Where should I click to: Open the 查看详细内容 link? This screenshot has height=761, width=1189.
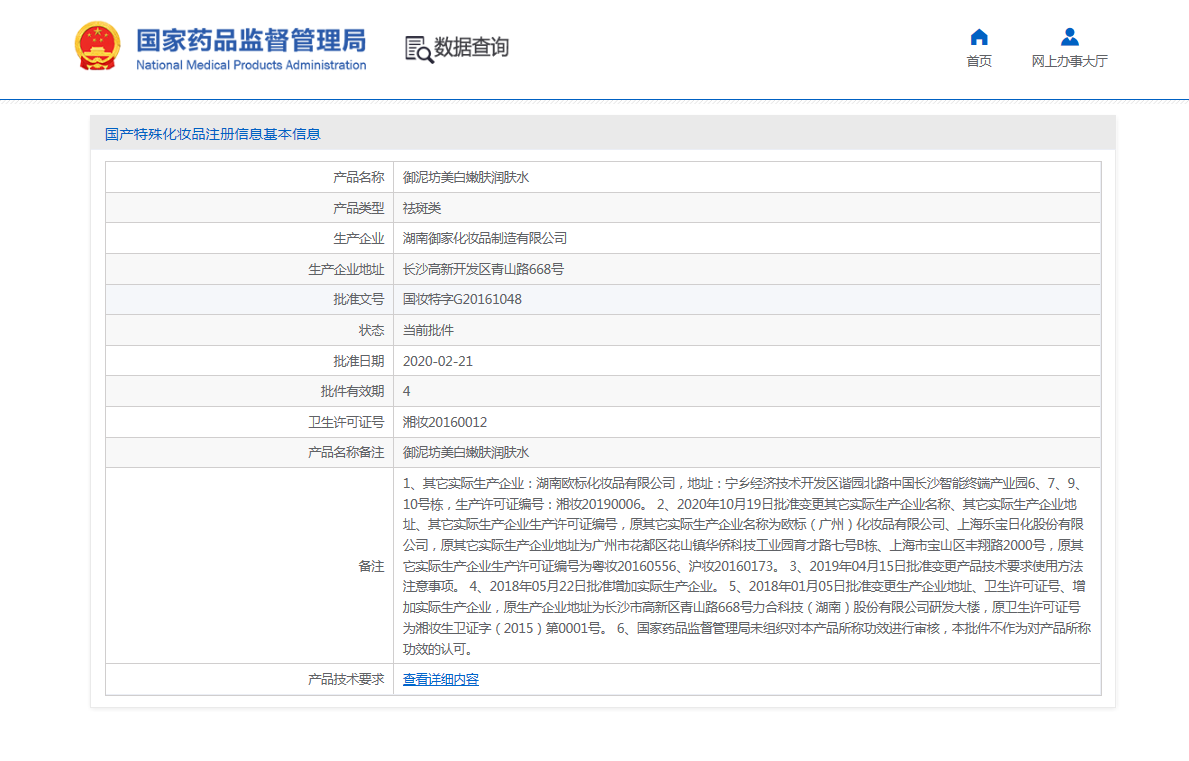pos(440,680)
